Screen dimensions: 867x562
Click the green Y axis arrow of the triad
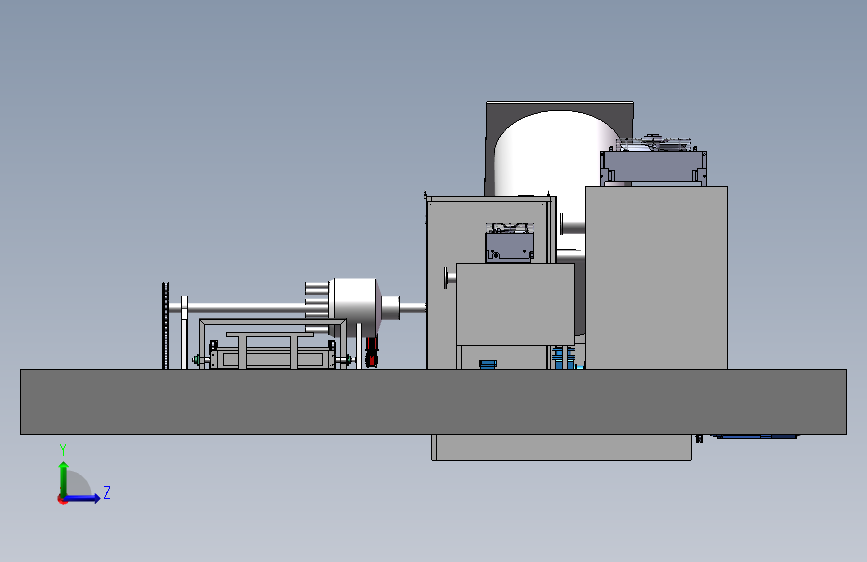[x=64, y=478]
